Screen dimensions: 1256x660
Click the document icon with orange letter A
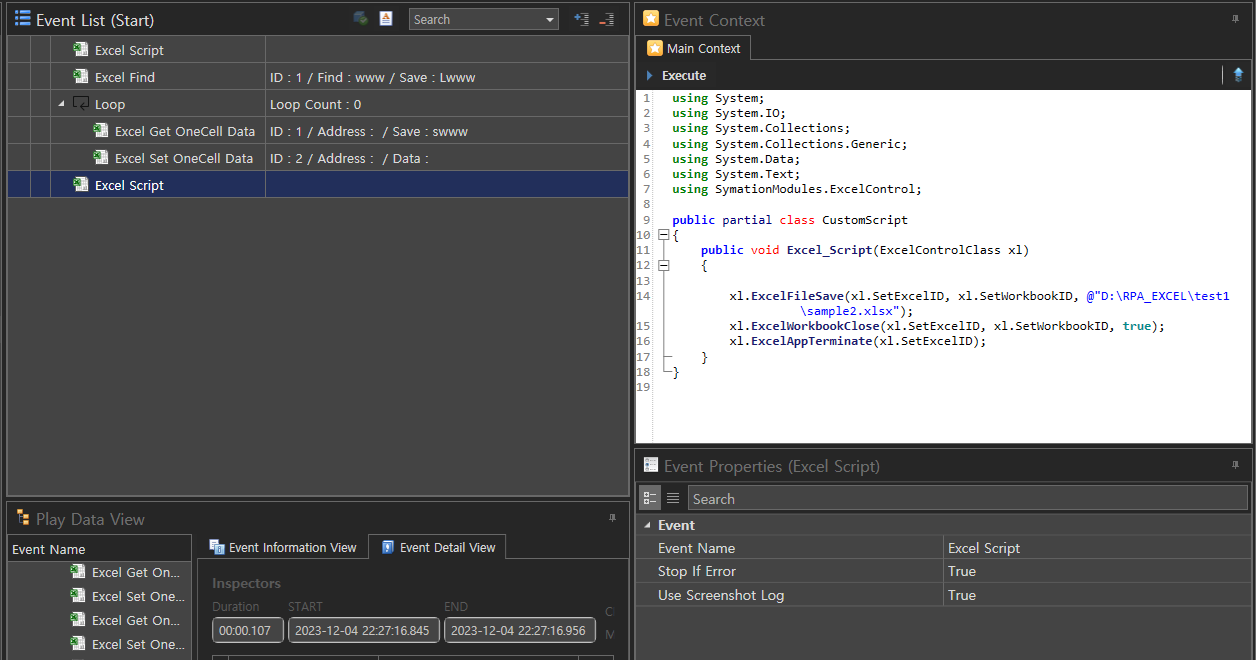pyautogui.click(x=386, y=19)
